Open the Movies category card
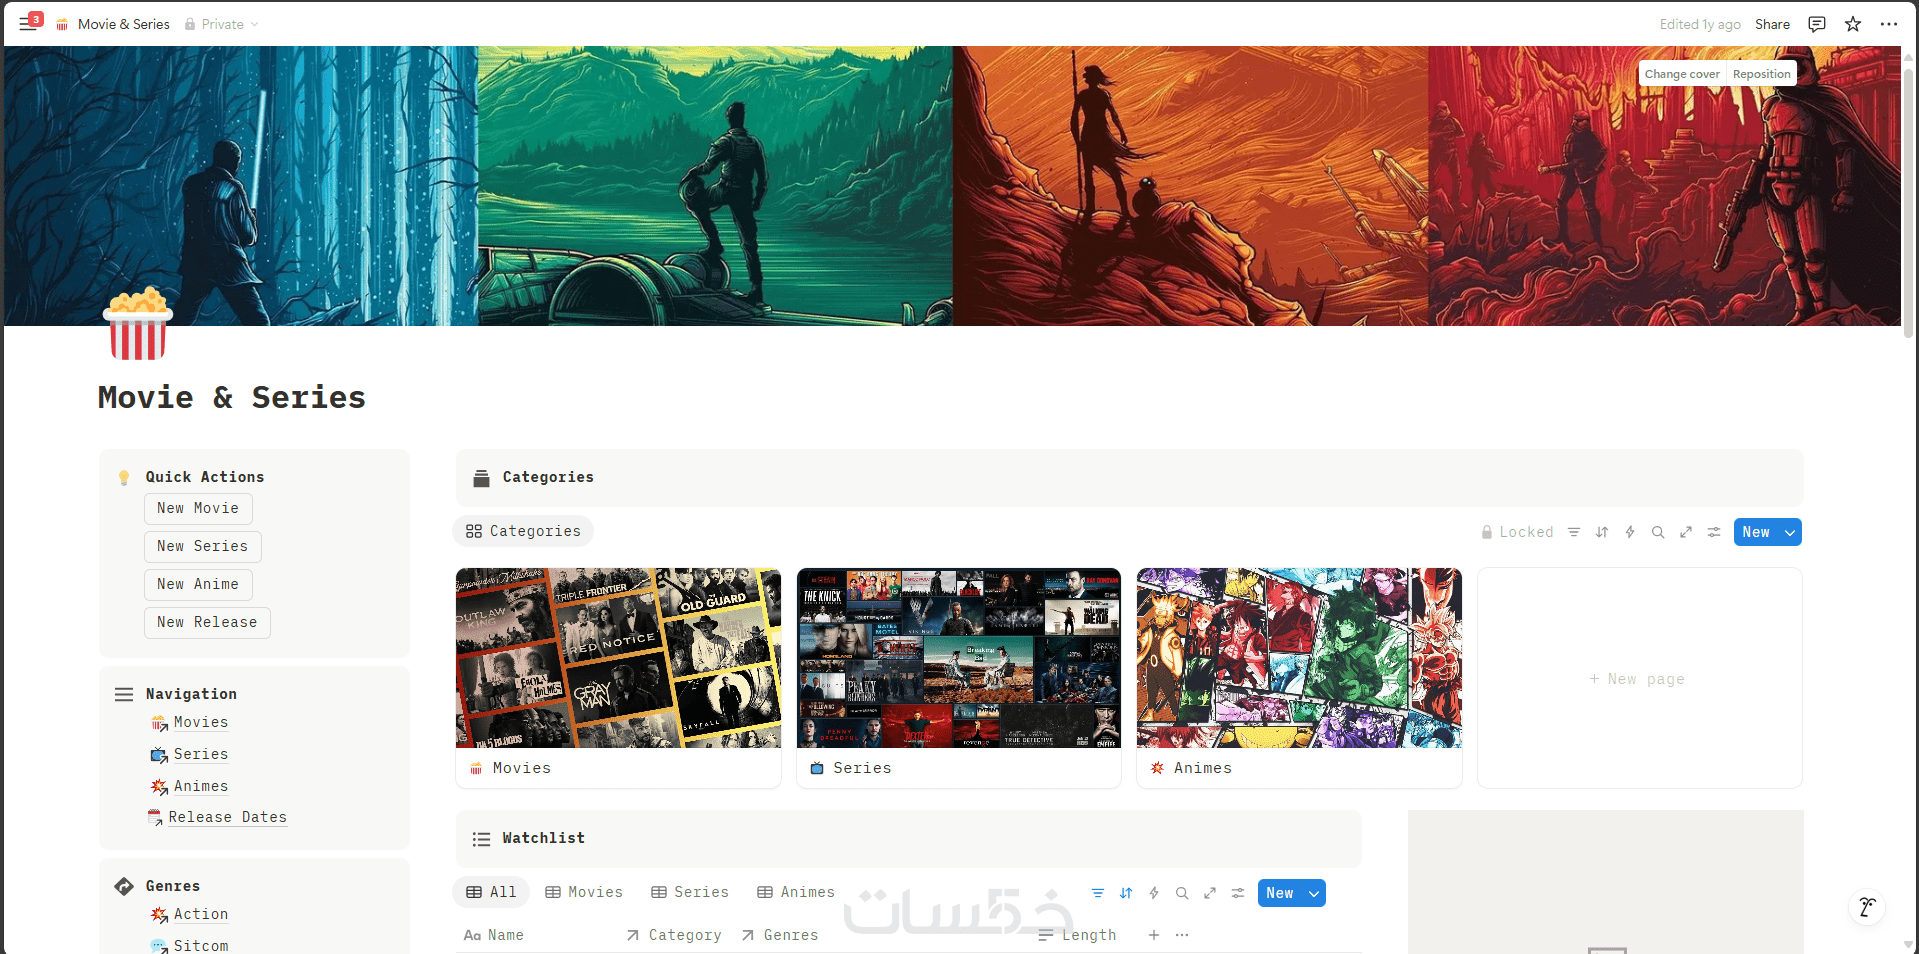1919x954 pixels. [x=618, y=678]
